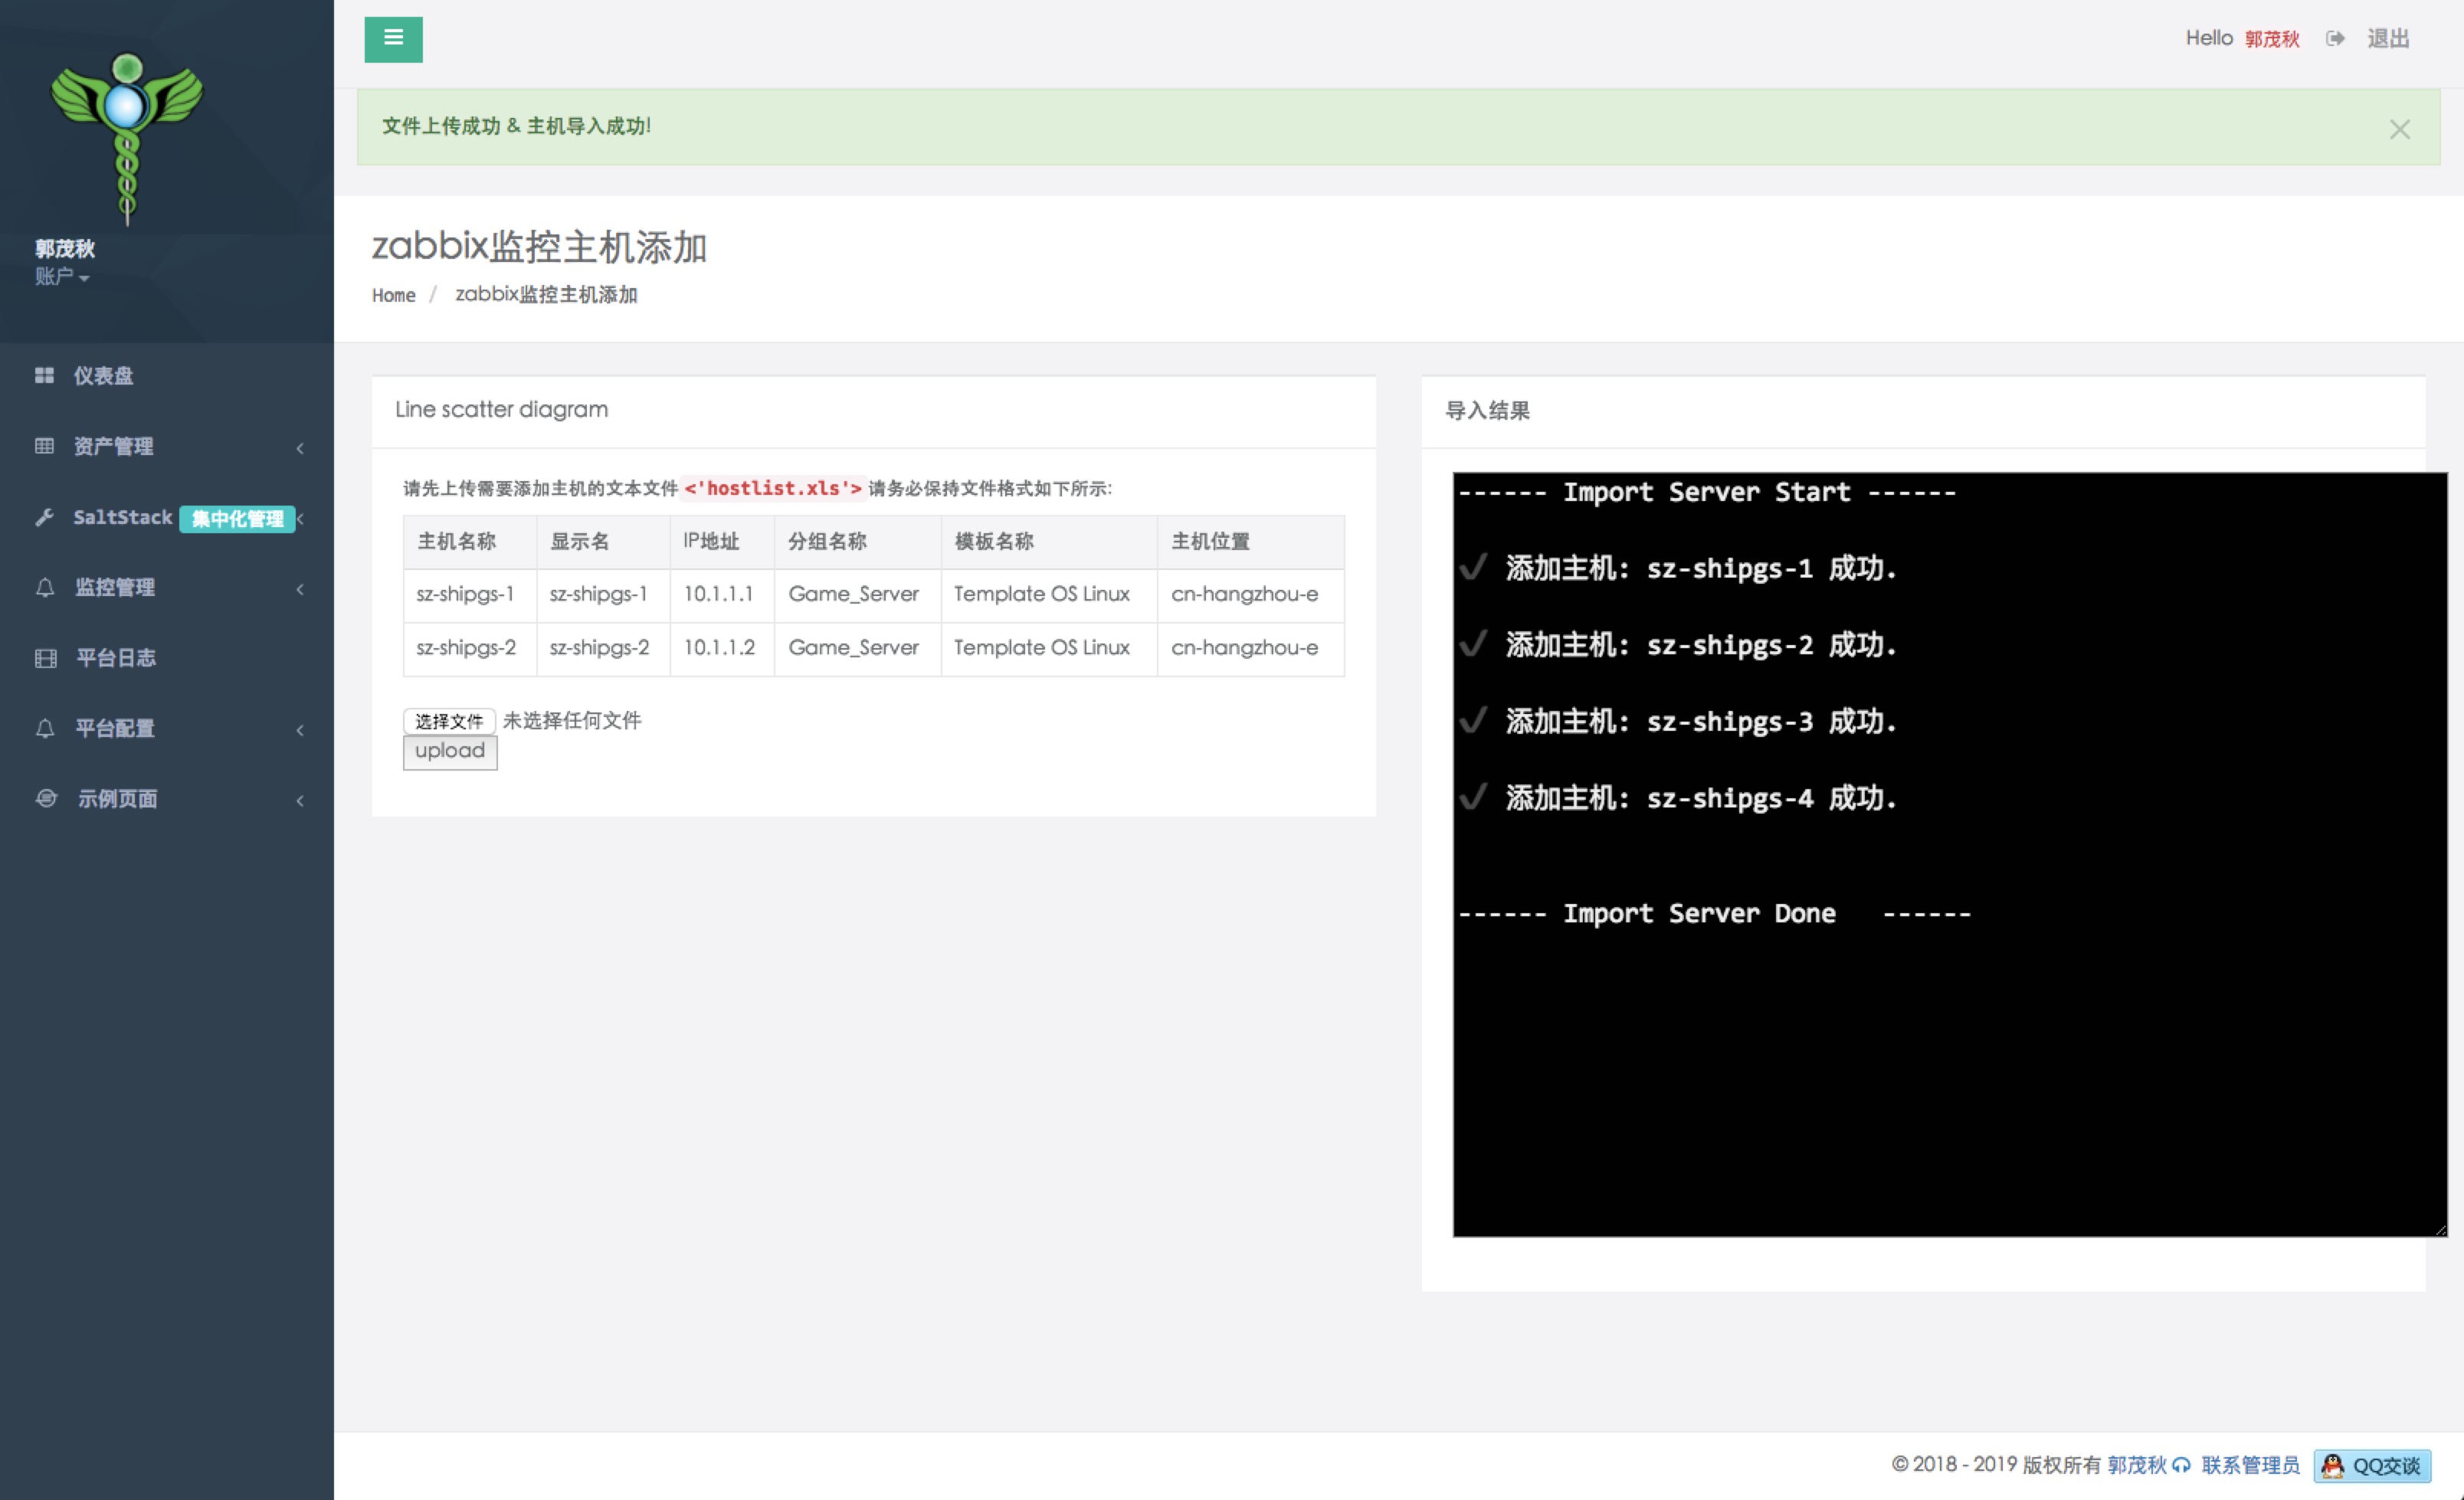Viewport: 2464px width, 1500px height.
Task: Click the logout arrow icon near 退出
Action: tap(2334, 39)
